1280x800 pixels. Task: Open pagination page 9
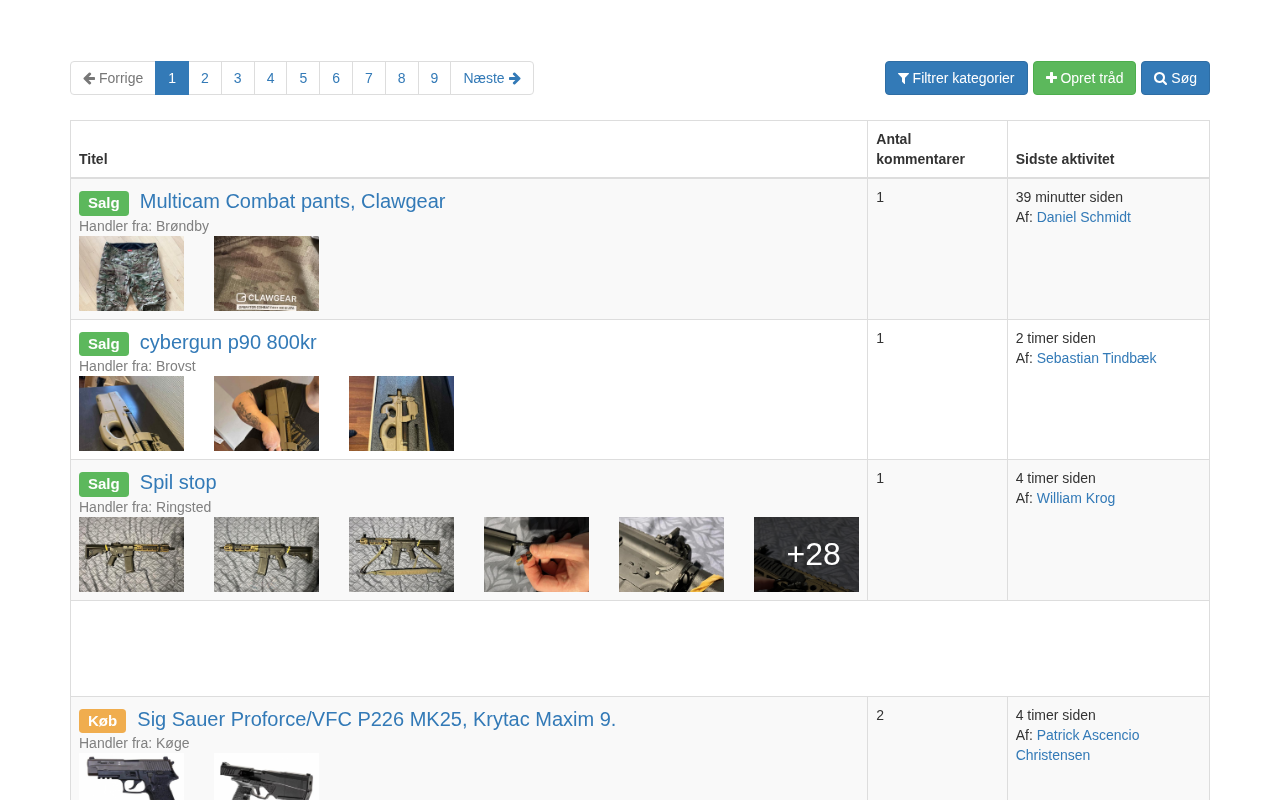pos(434,78)
